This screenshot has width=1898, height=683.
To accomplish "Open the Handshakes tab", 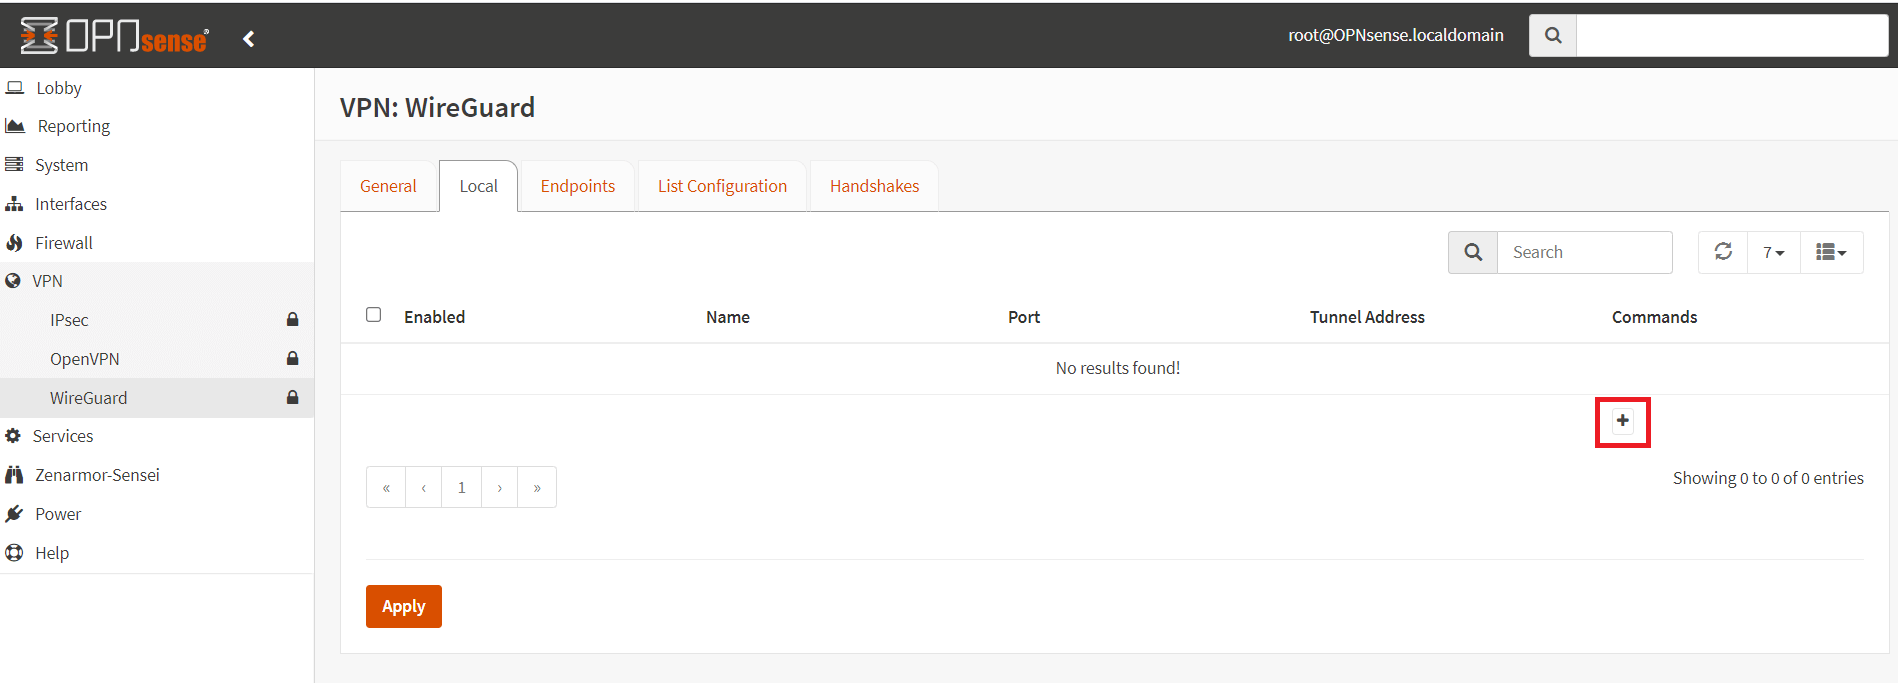I will (874, 186).
